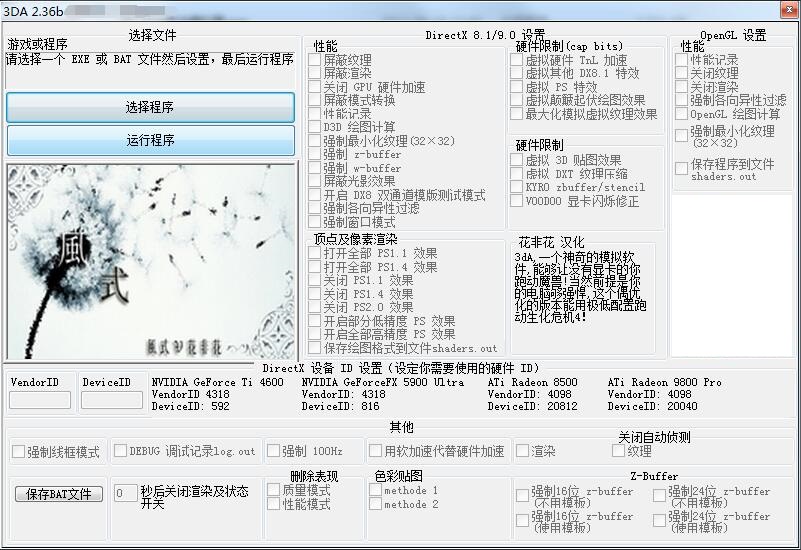This screenshot has height=550, width=801.
Task: Enable 强制最小化纹理(32×32) in DirectX
Action: click(x=315, y=140)
